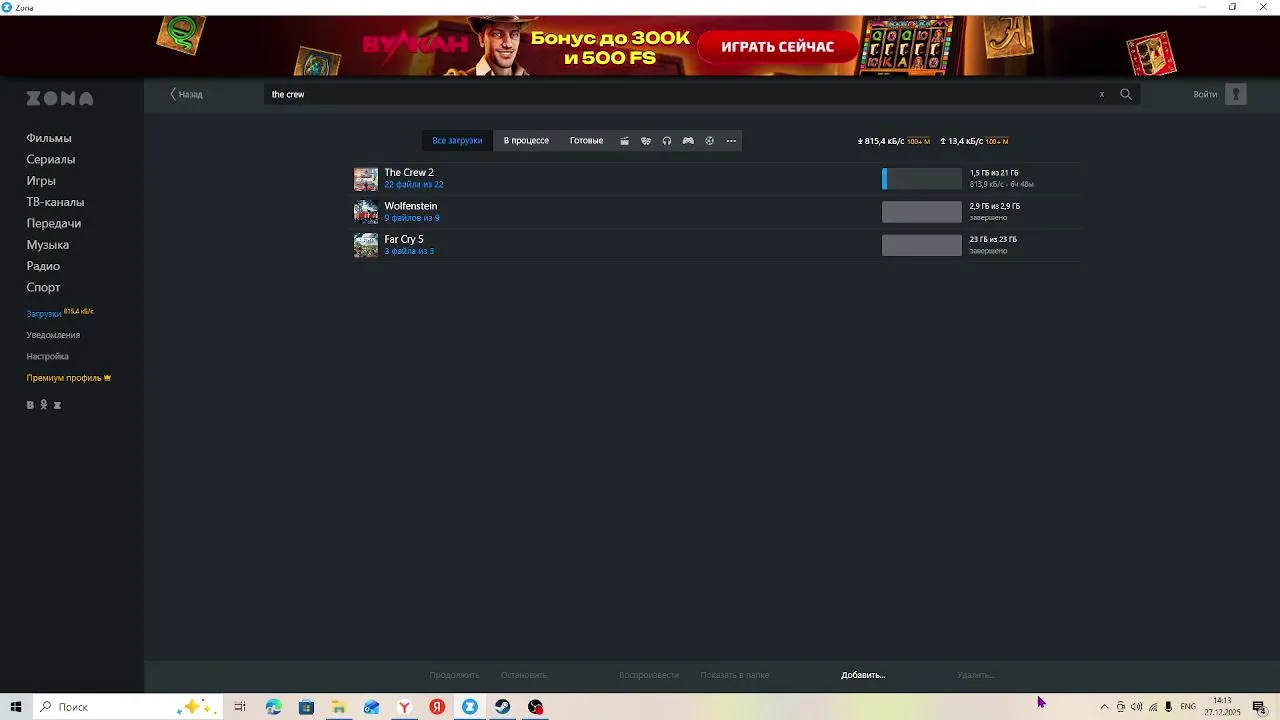This screenshot has width=1280, height=720.
Task: Filter downloads by sport ball icon
Action: point(709,141)
